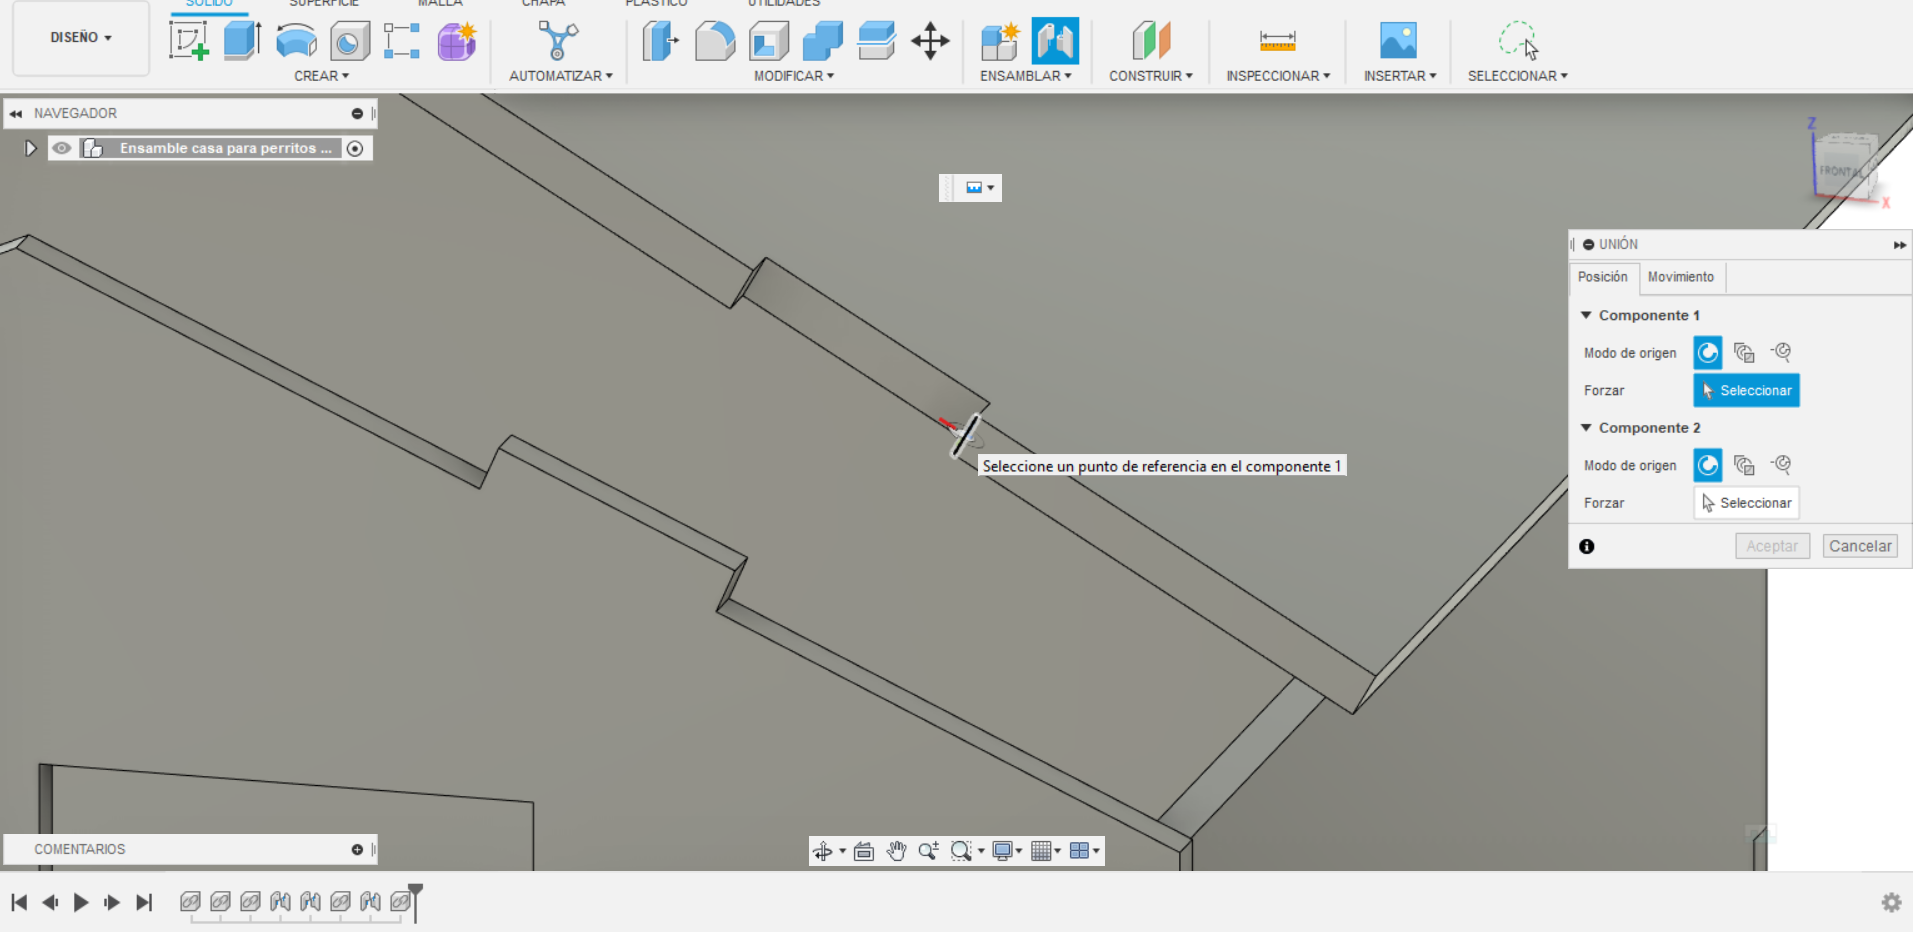Launch the Combine tool
Screen dimensions: 1913x932
click(x=823, y=41)
